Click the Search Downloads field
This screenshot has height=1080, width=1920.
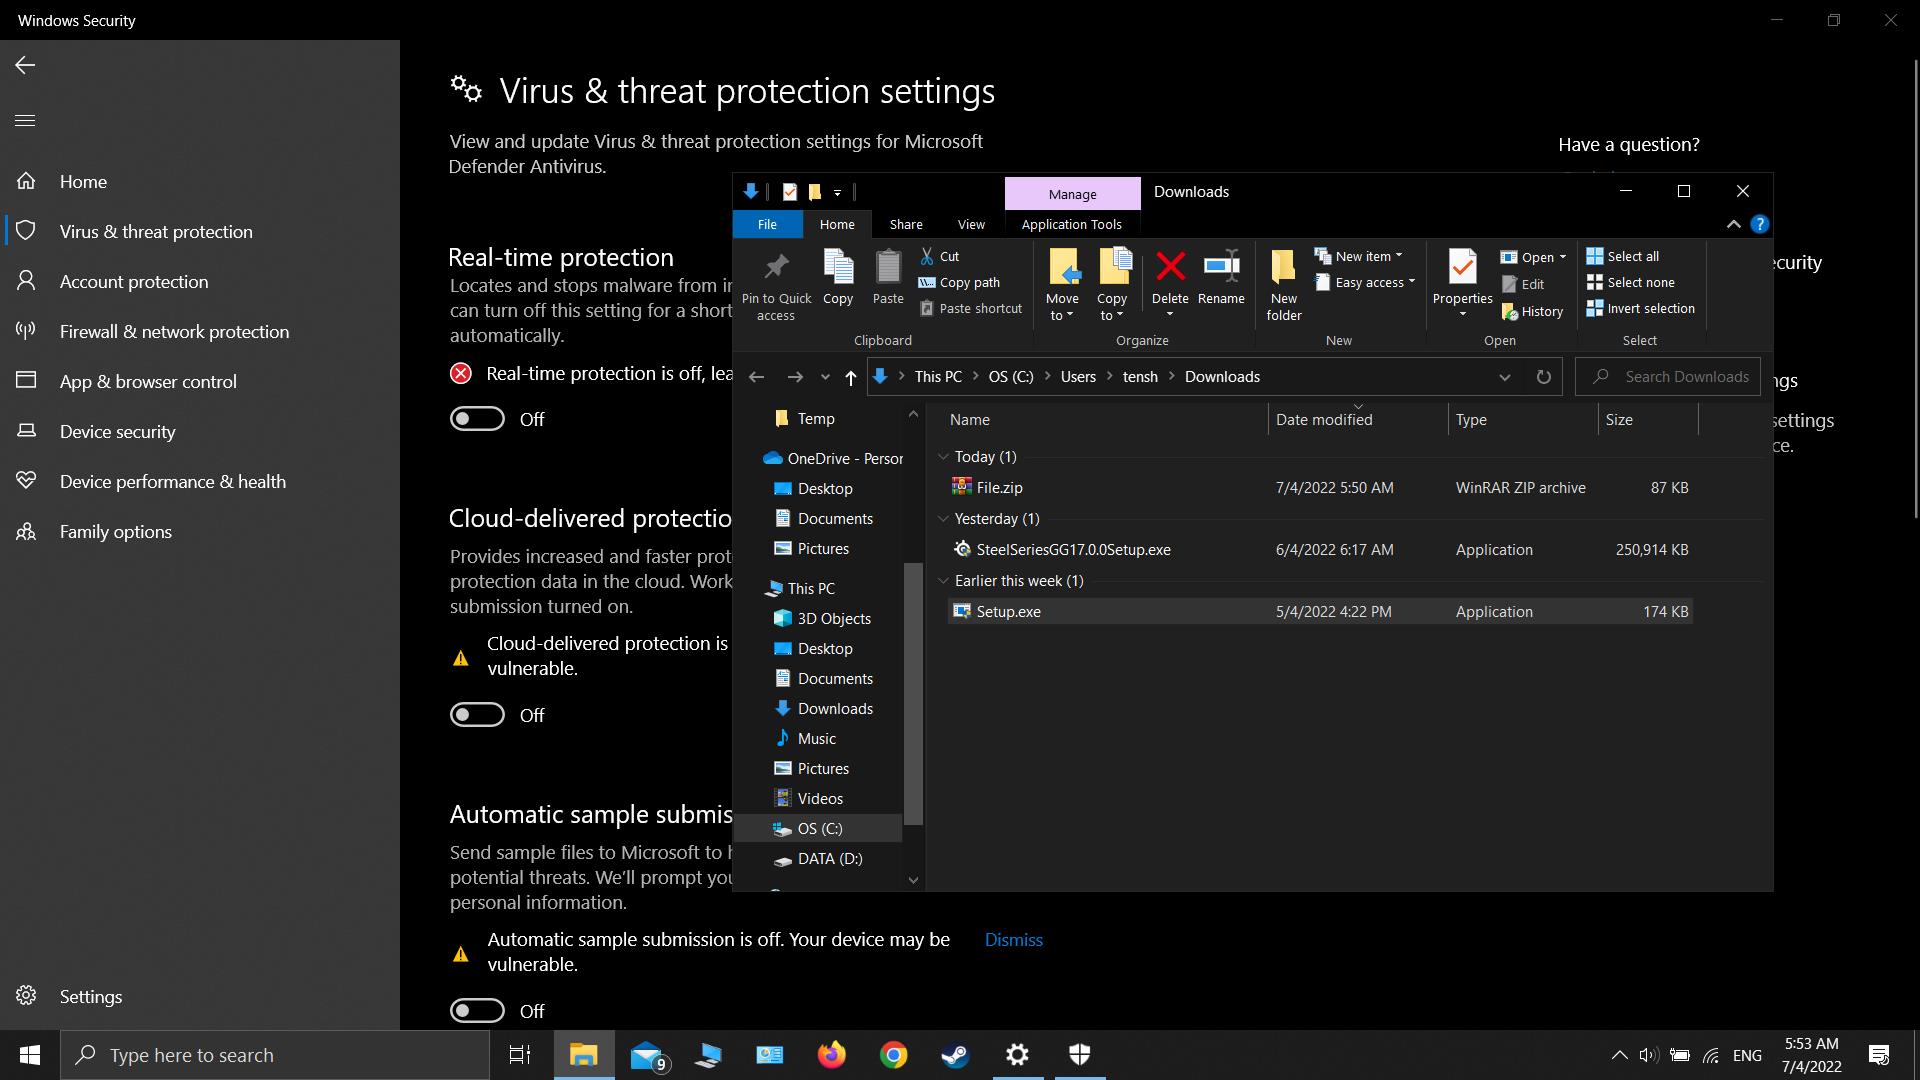[1685, 377]
